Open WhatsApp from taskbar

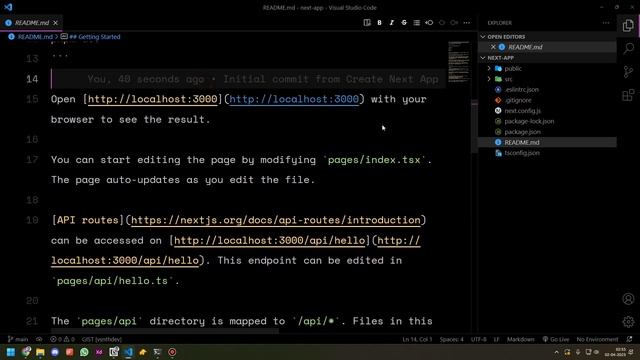pyautogui.click(x=84, y=352)
